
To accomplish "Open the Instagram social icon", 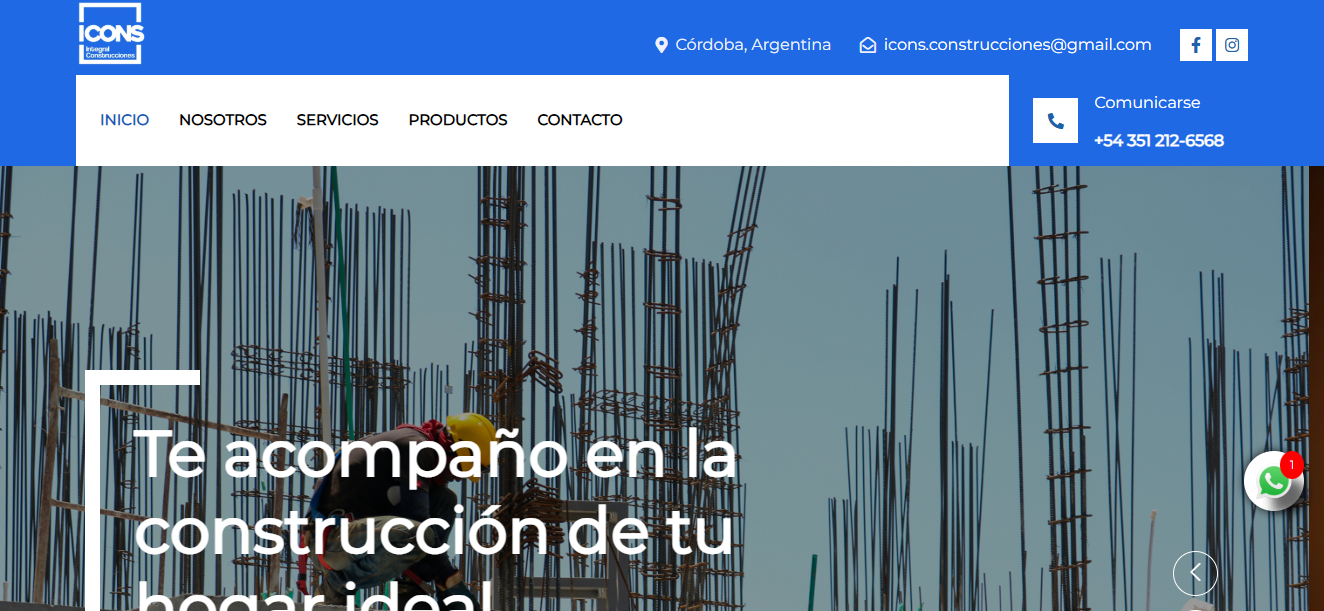I will coord(1232,45).
